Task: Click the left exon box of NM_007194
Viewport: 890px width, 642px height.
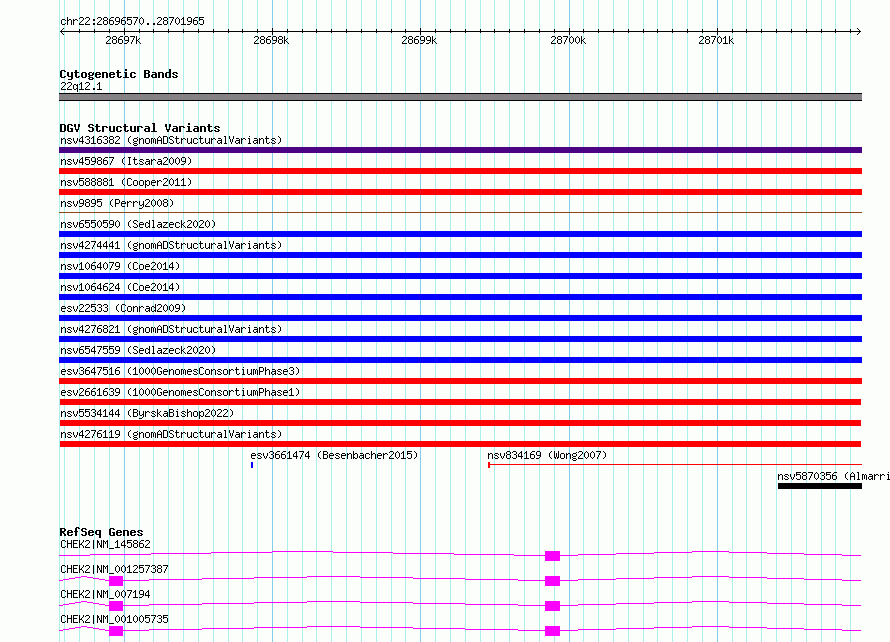Action: pos(116,606)
